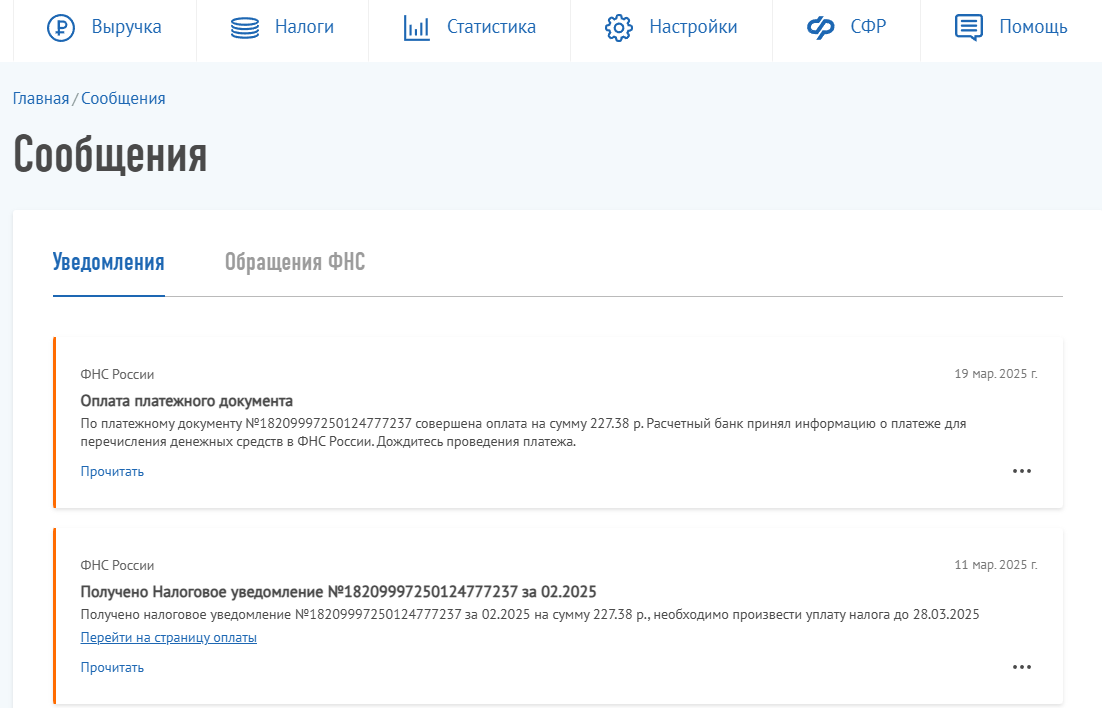Click the Сообщения breadcrumb link
Screen dimensions: 1102x708
click(124, 98)
